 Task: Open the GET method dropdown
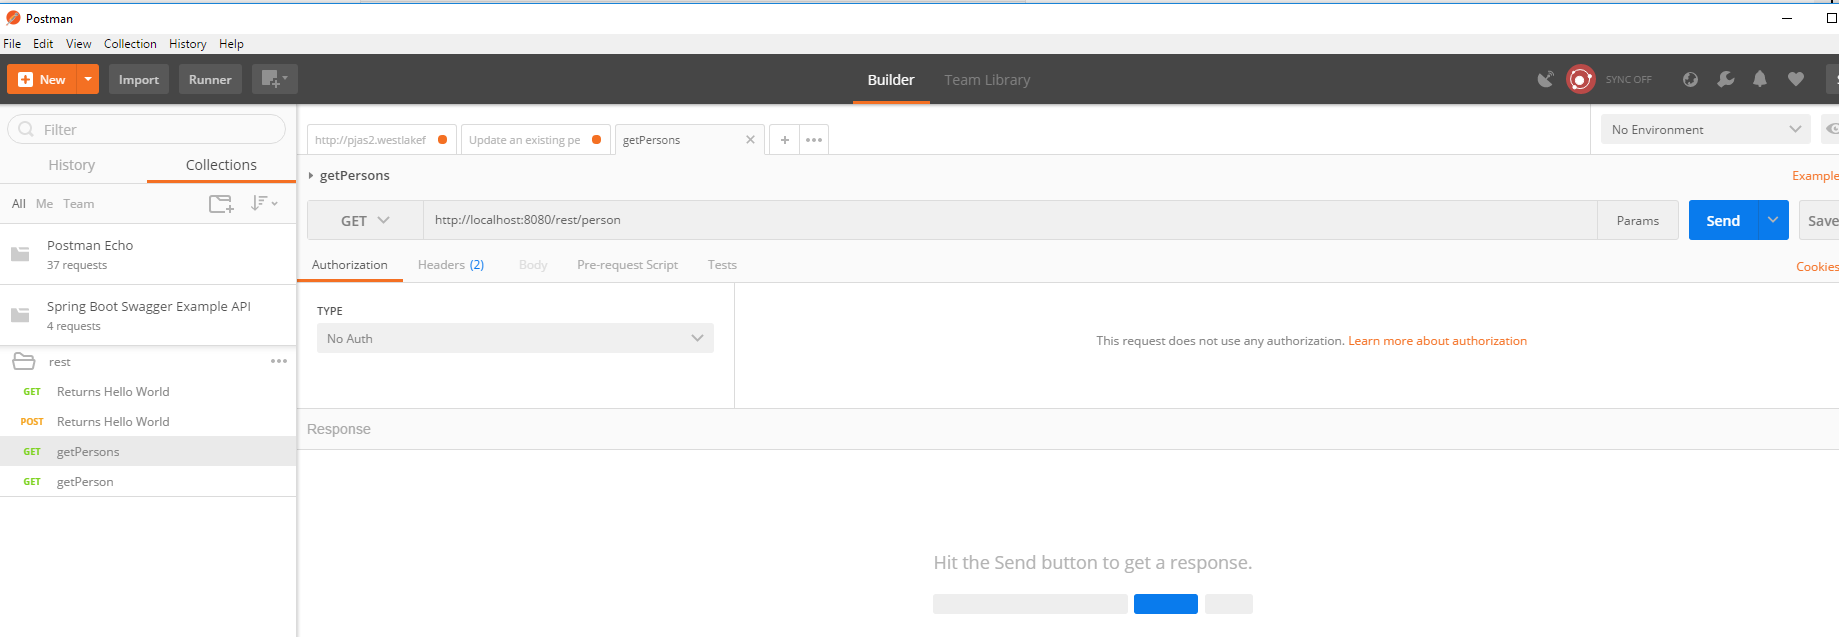(x=365, y=221)
